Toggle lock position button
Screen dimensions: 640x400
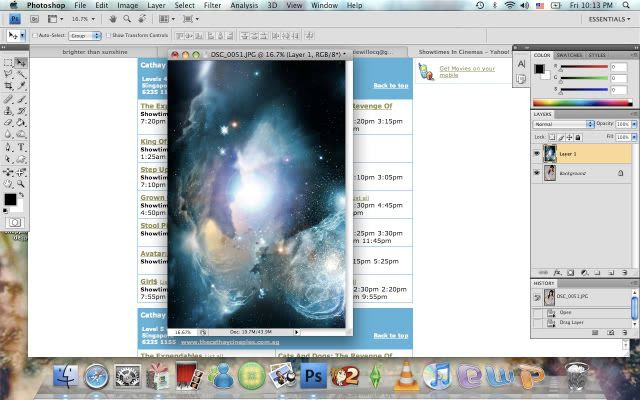(569, 137)
